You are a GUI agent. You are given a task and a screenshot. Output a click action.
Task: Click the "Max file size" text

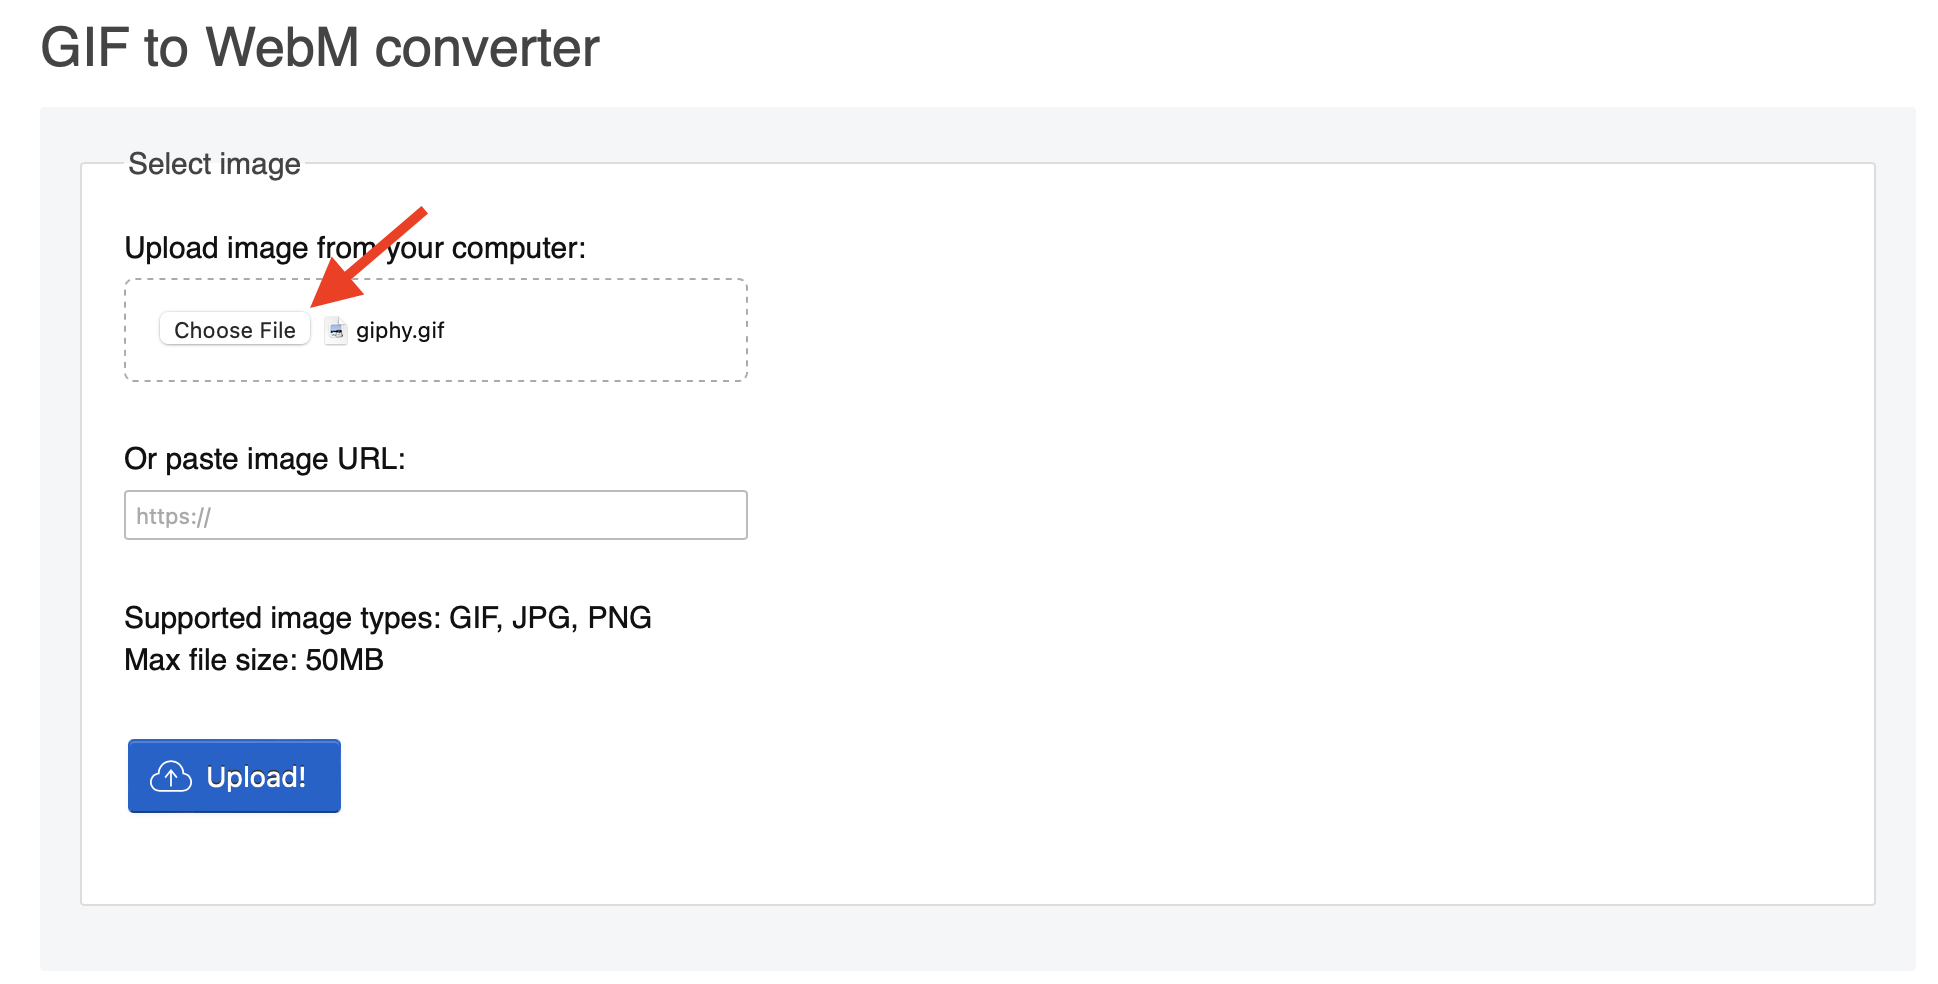click(210, 660)
